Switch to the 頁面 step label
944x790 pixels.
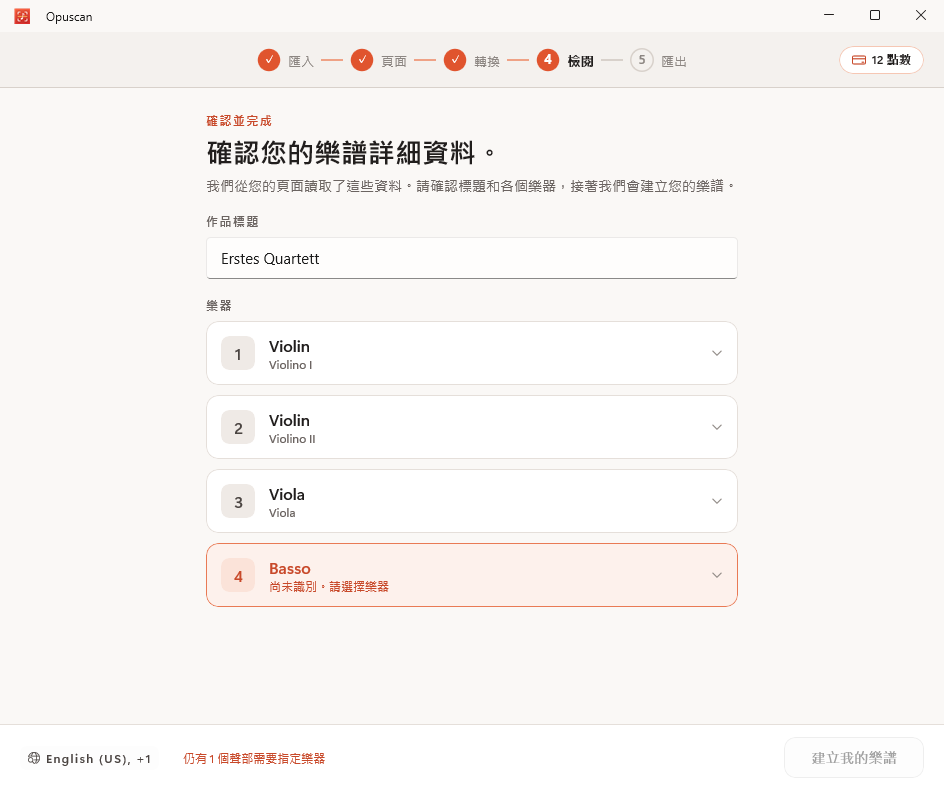394,61
